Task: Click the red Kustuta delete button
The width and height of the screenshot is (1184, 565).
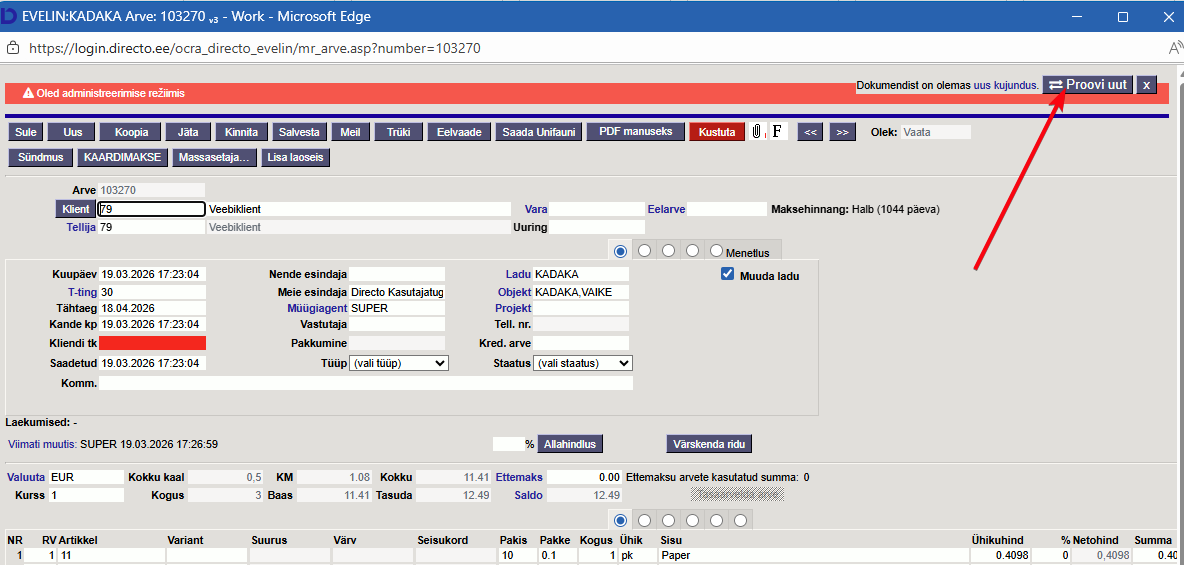Action: 717,132
